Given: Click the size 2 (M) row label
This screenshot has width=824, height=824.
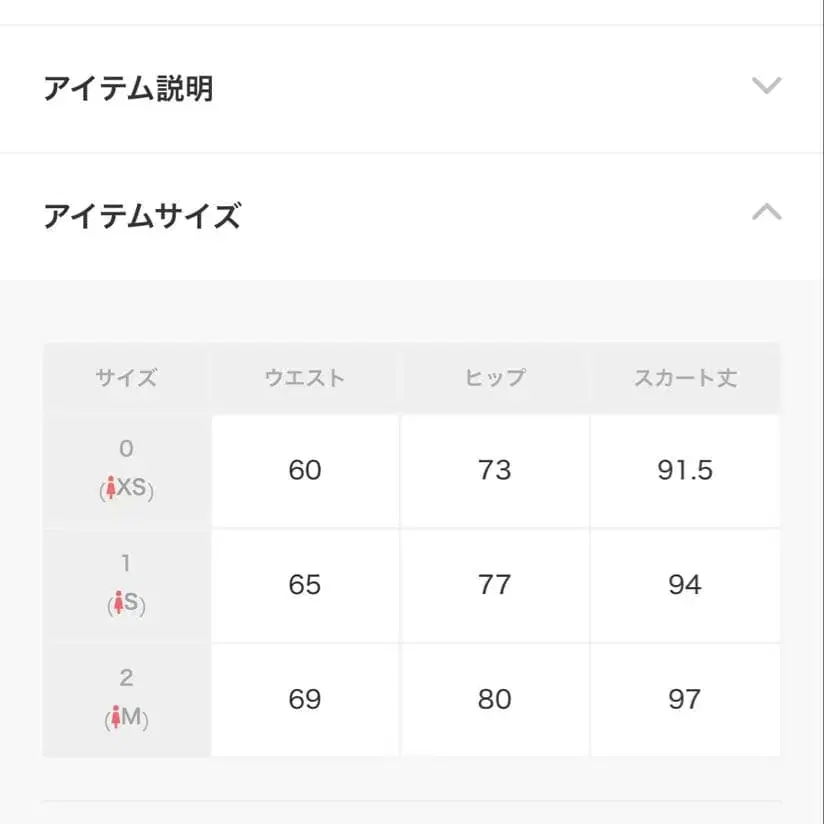Looking at the screenshot, I should coord(126,698).
